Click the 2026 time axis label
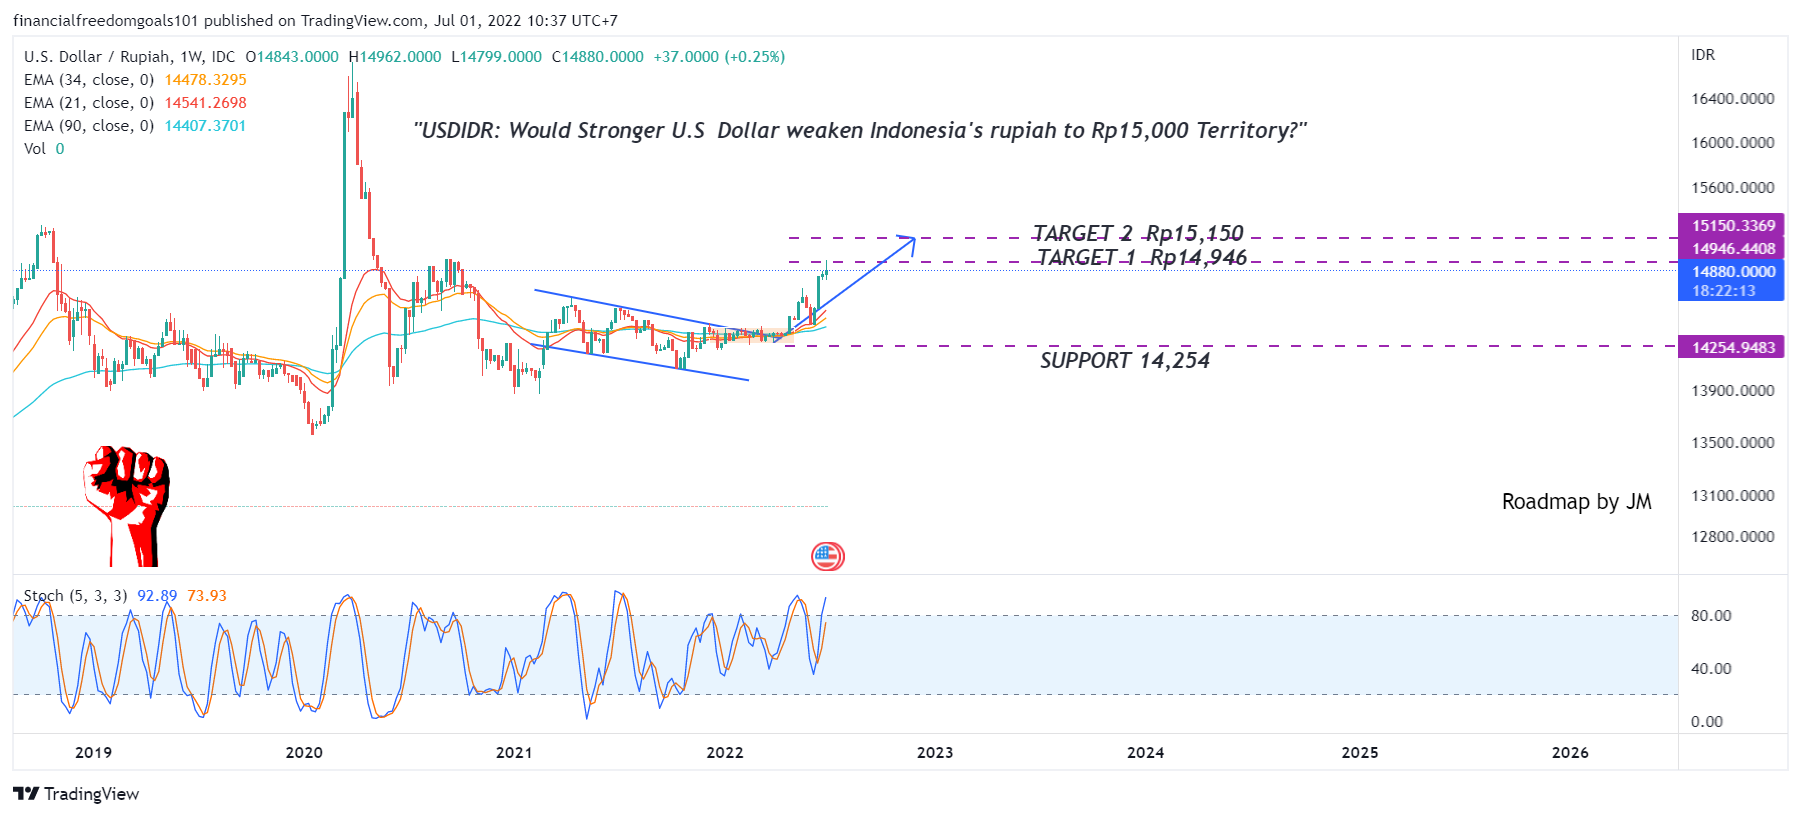 coord(1570,753)
